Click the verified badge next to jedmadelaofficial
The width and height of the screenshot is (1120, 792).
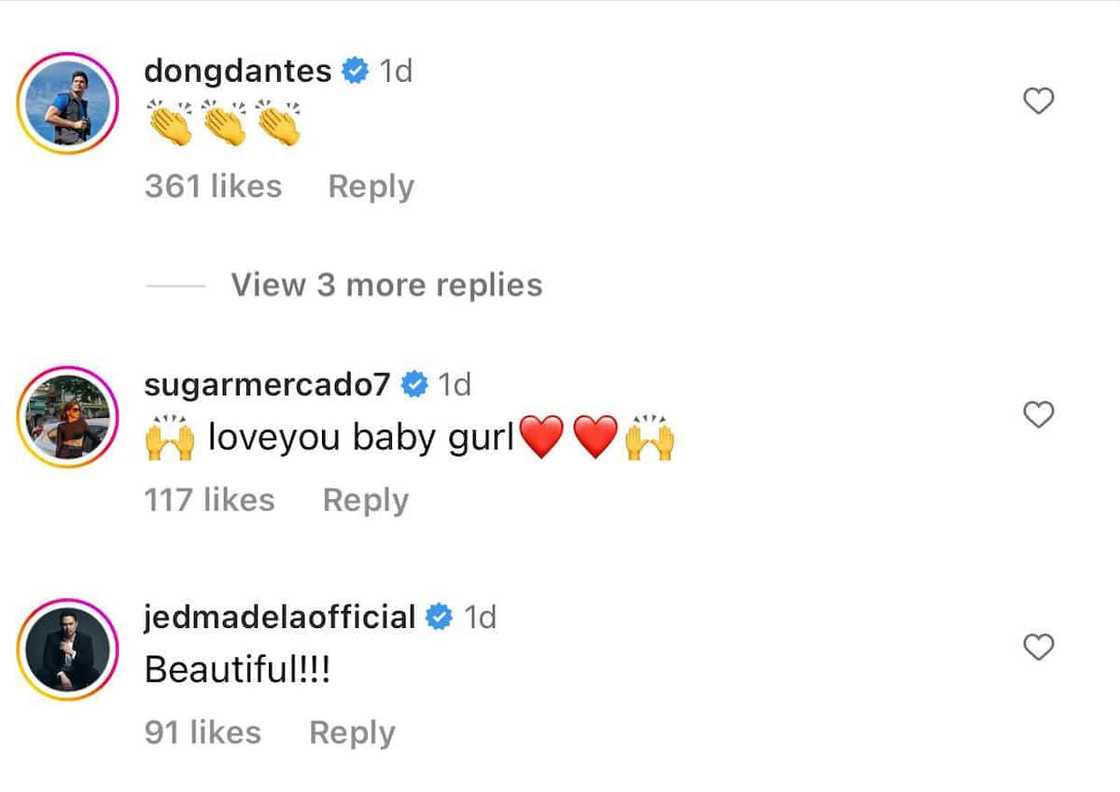pyautogui.click(x=439, y=618)
